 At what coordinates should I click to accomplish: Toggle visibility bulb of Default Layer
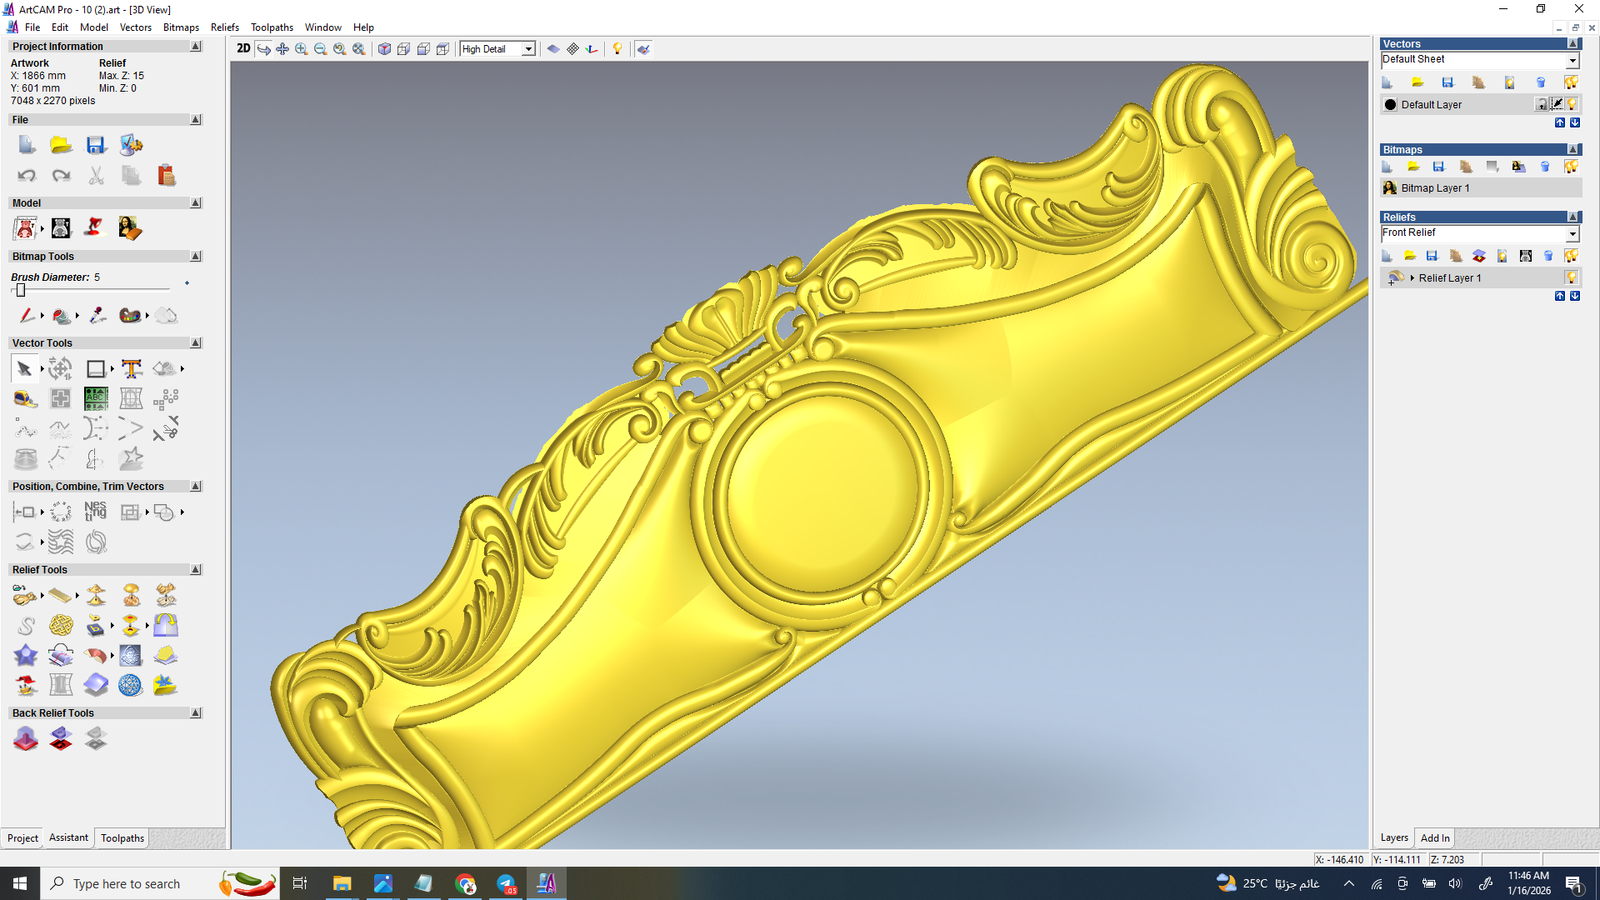[1572, 104]
